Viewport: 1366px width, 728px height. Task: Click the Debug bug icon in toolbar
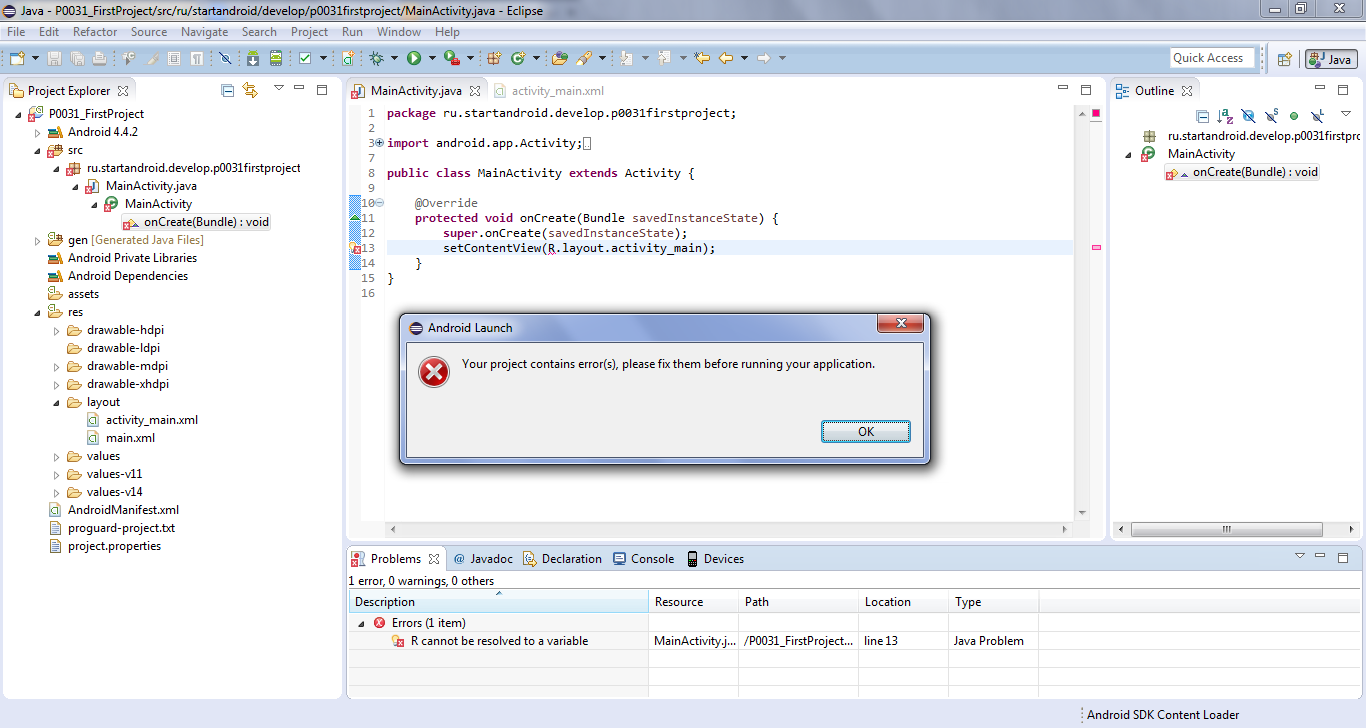pos(377,58)
